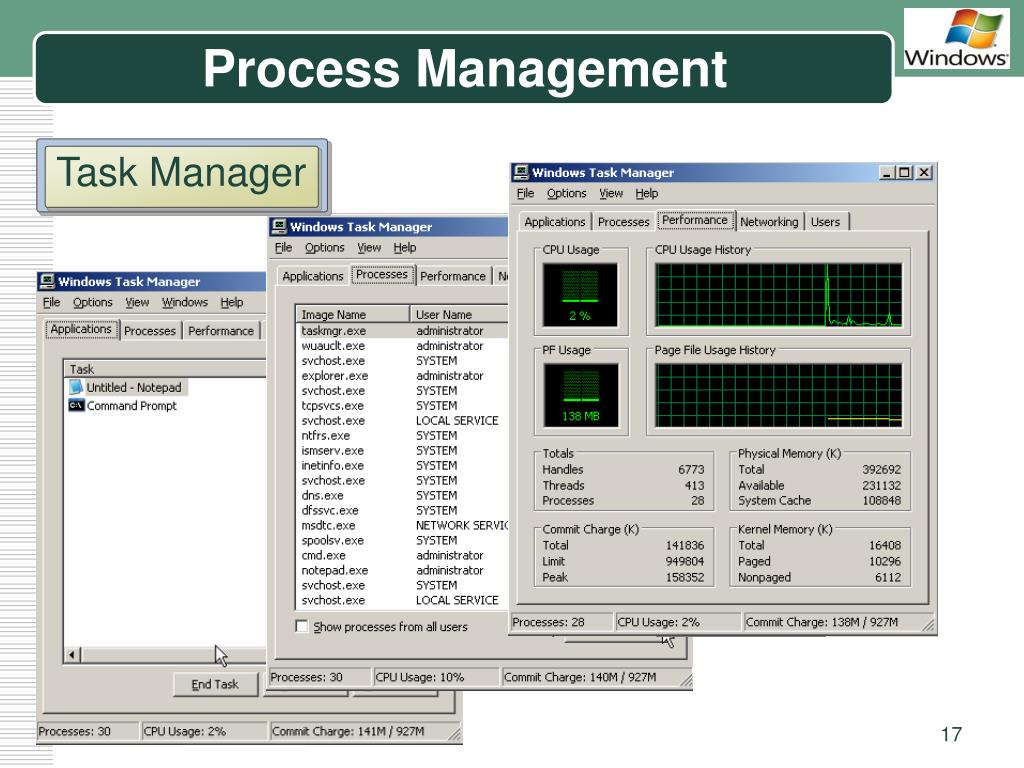
Task: Click the middle Task Manager window's title icon
Action: (x=279, y=227)
